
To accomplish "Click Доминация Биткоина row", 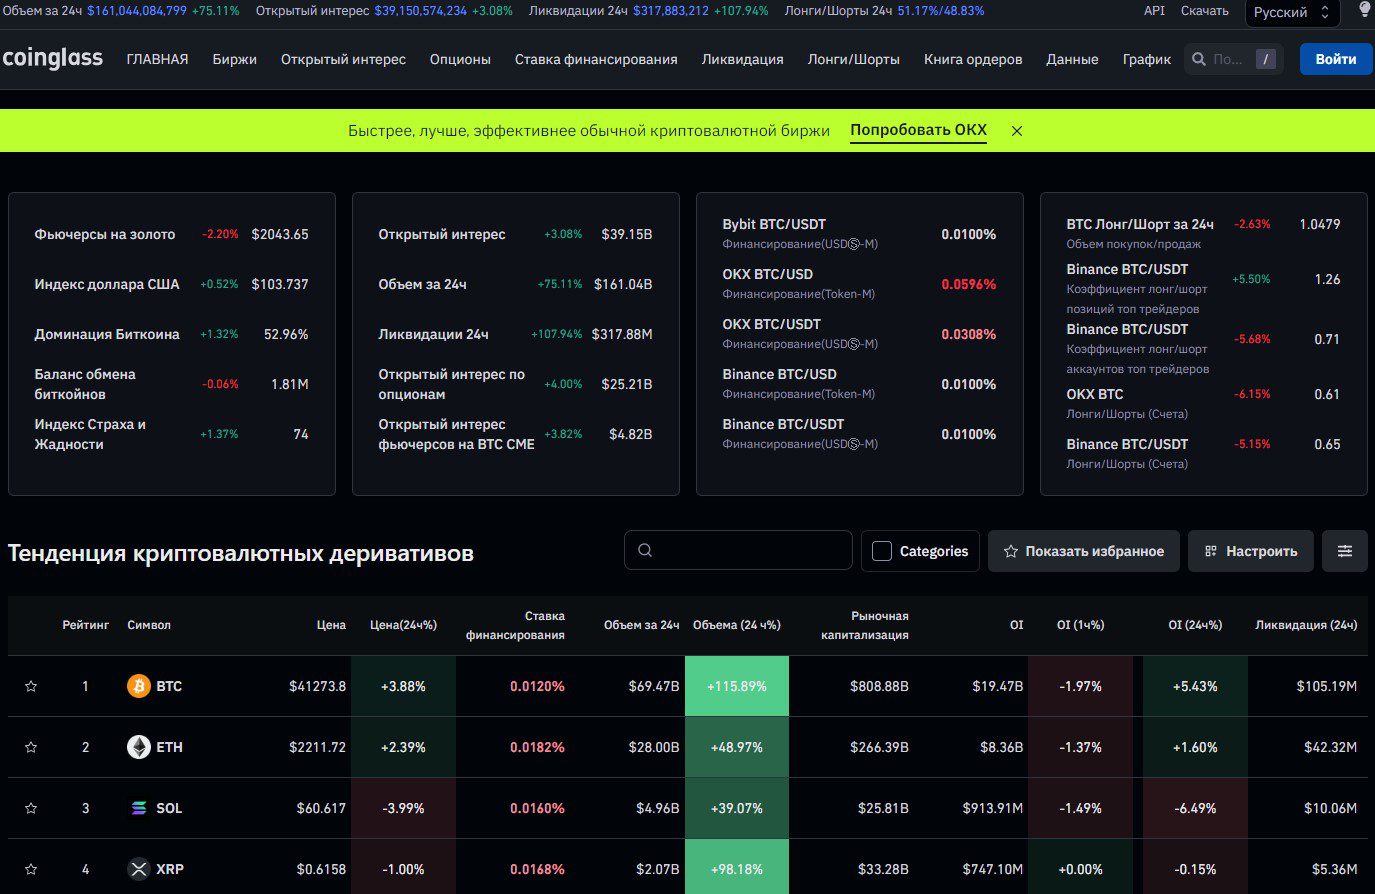I will point(171,334).
